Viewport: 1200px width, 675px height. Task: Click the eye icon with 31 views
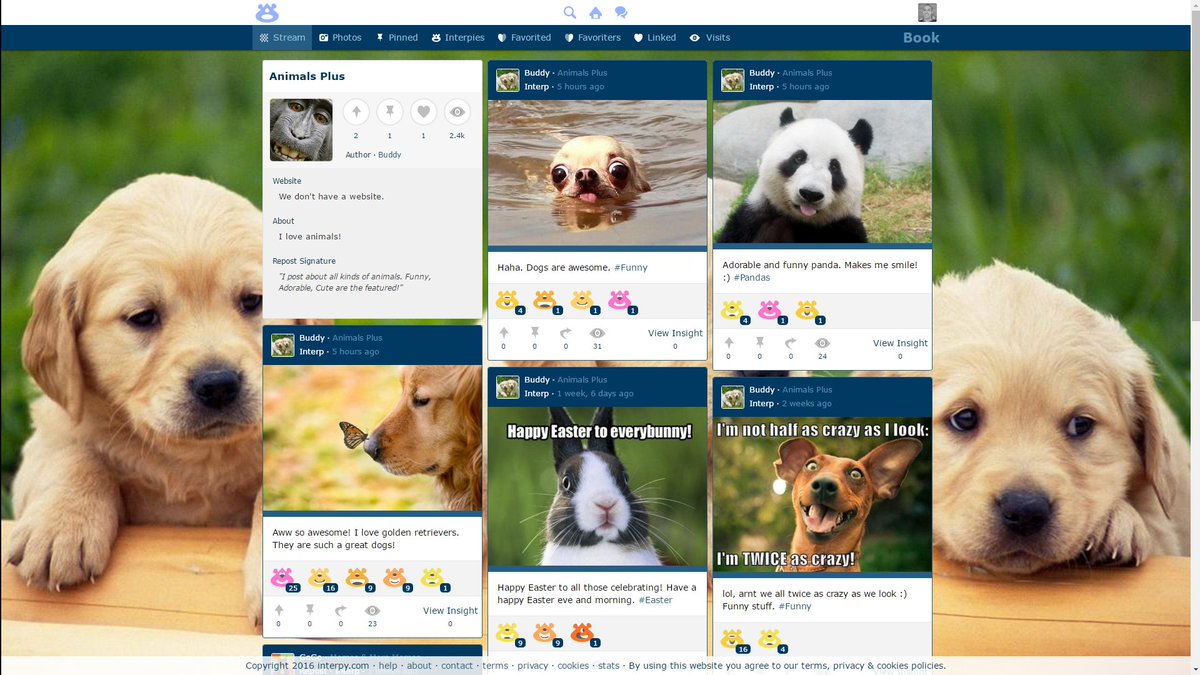coord(597,333)
